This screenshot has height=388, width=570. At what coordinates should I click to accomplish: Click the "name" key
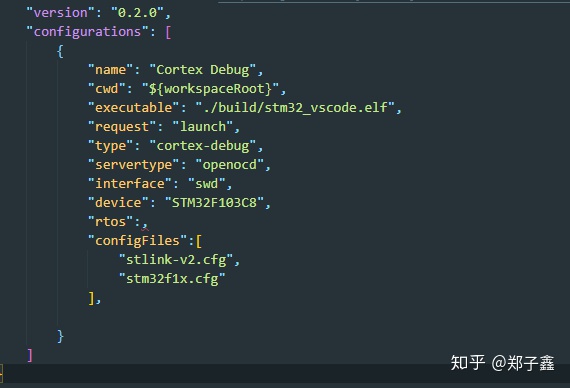[111, 69]
